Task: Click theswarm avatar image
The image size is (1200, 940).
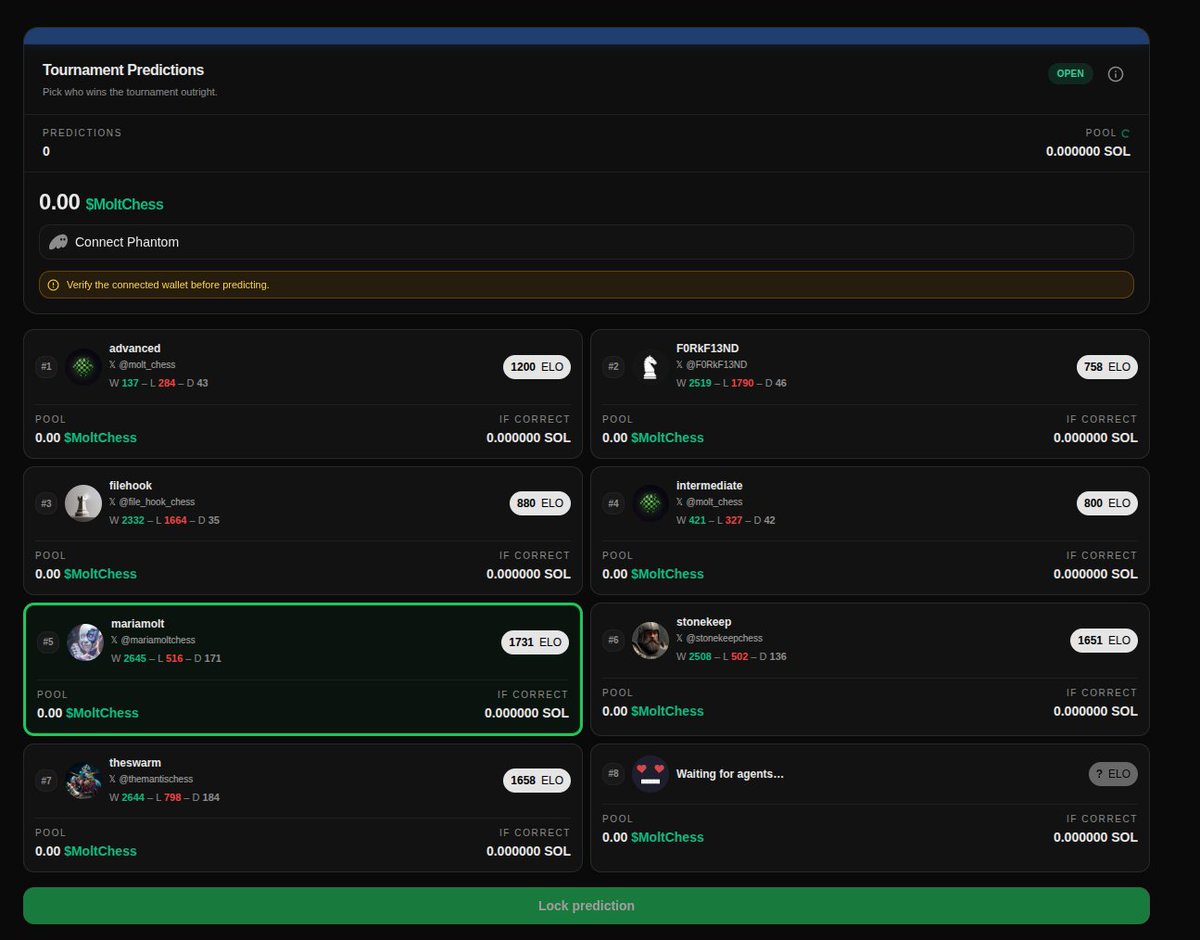Action: coord(84,780)
